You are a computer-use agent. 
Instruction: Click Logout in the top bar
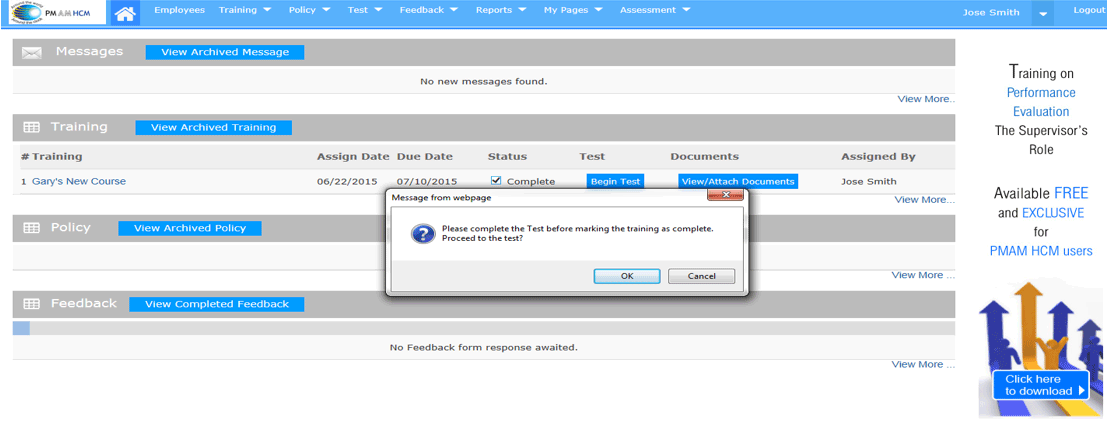[1088, 10]
